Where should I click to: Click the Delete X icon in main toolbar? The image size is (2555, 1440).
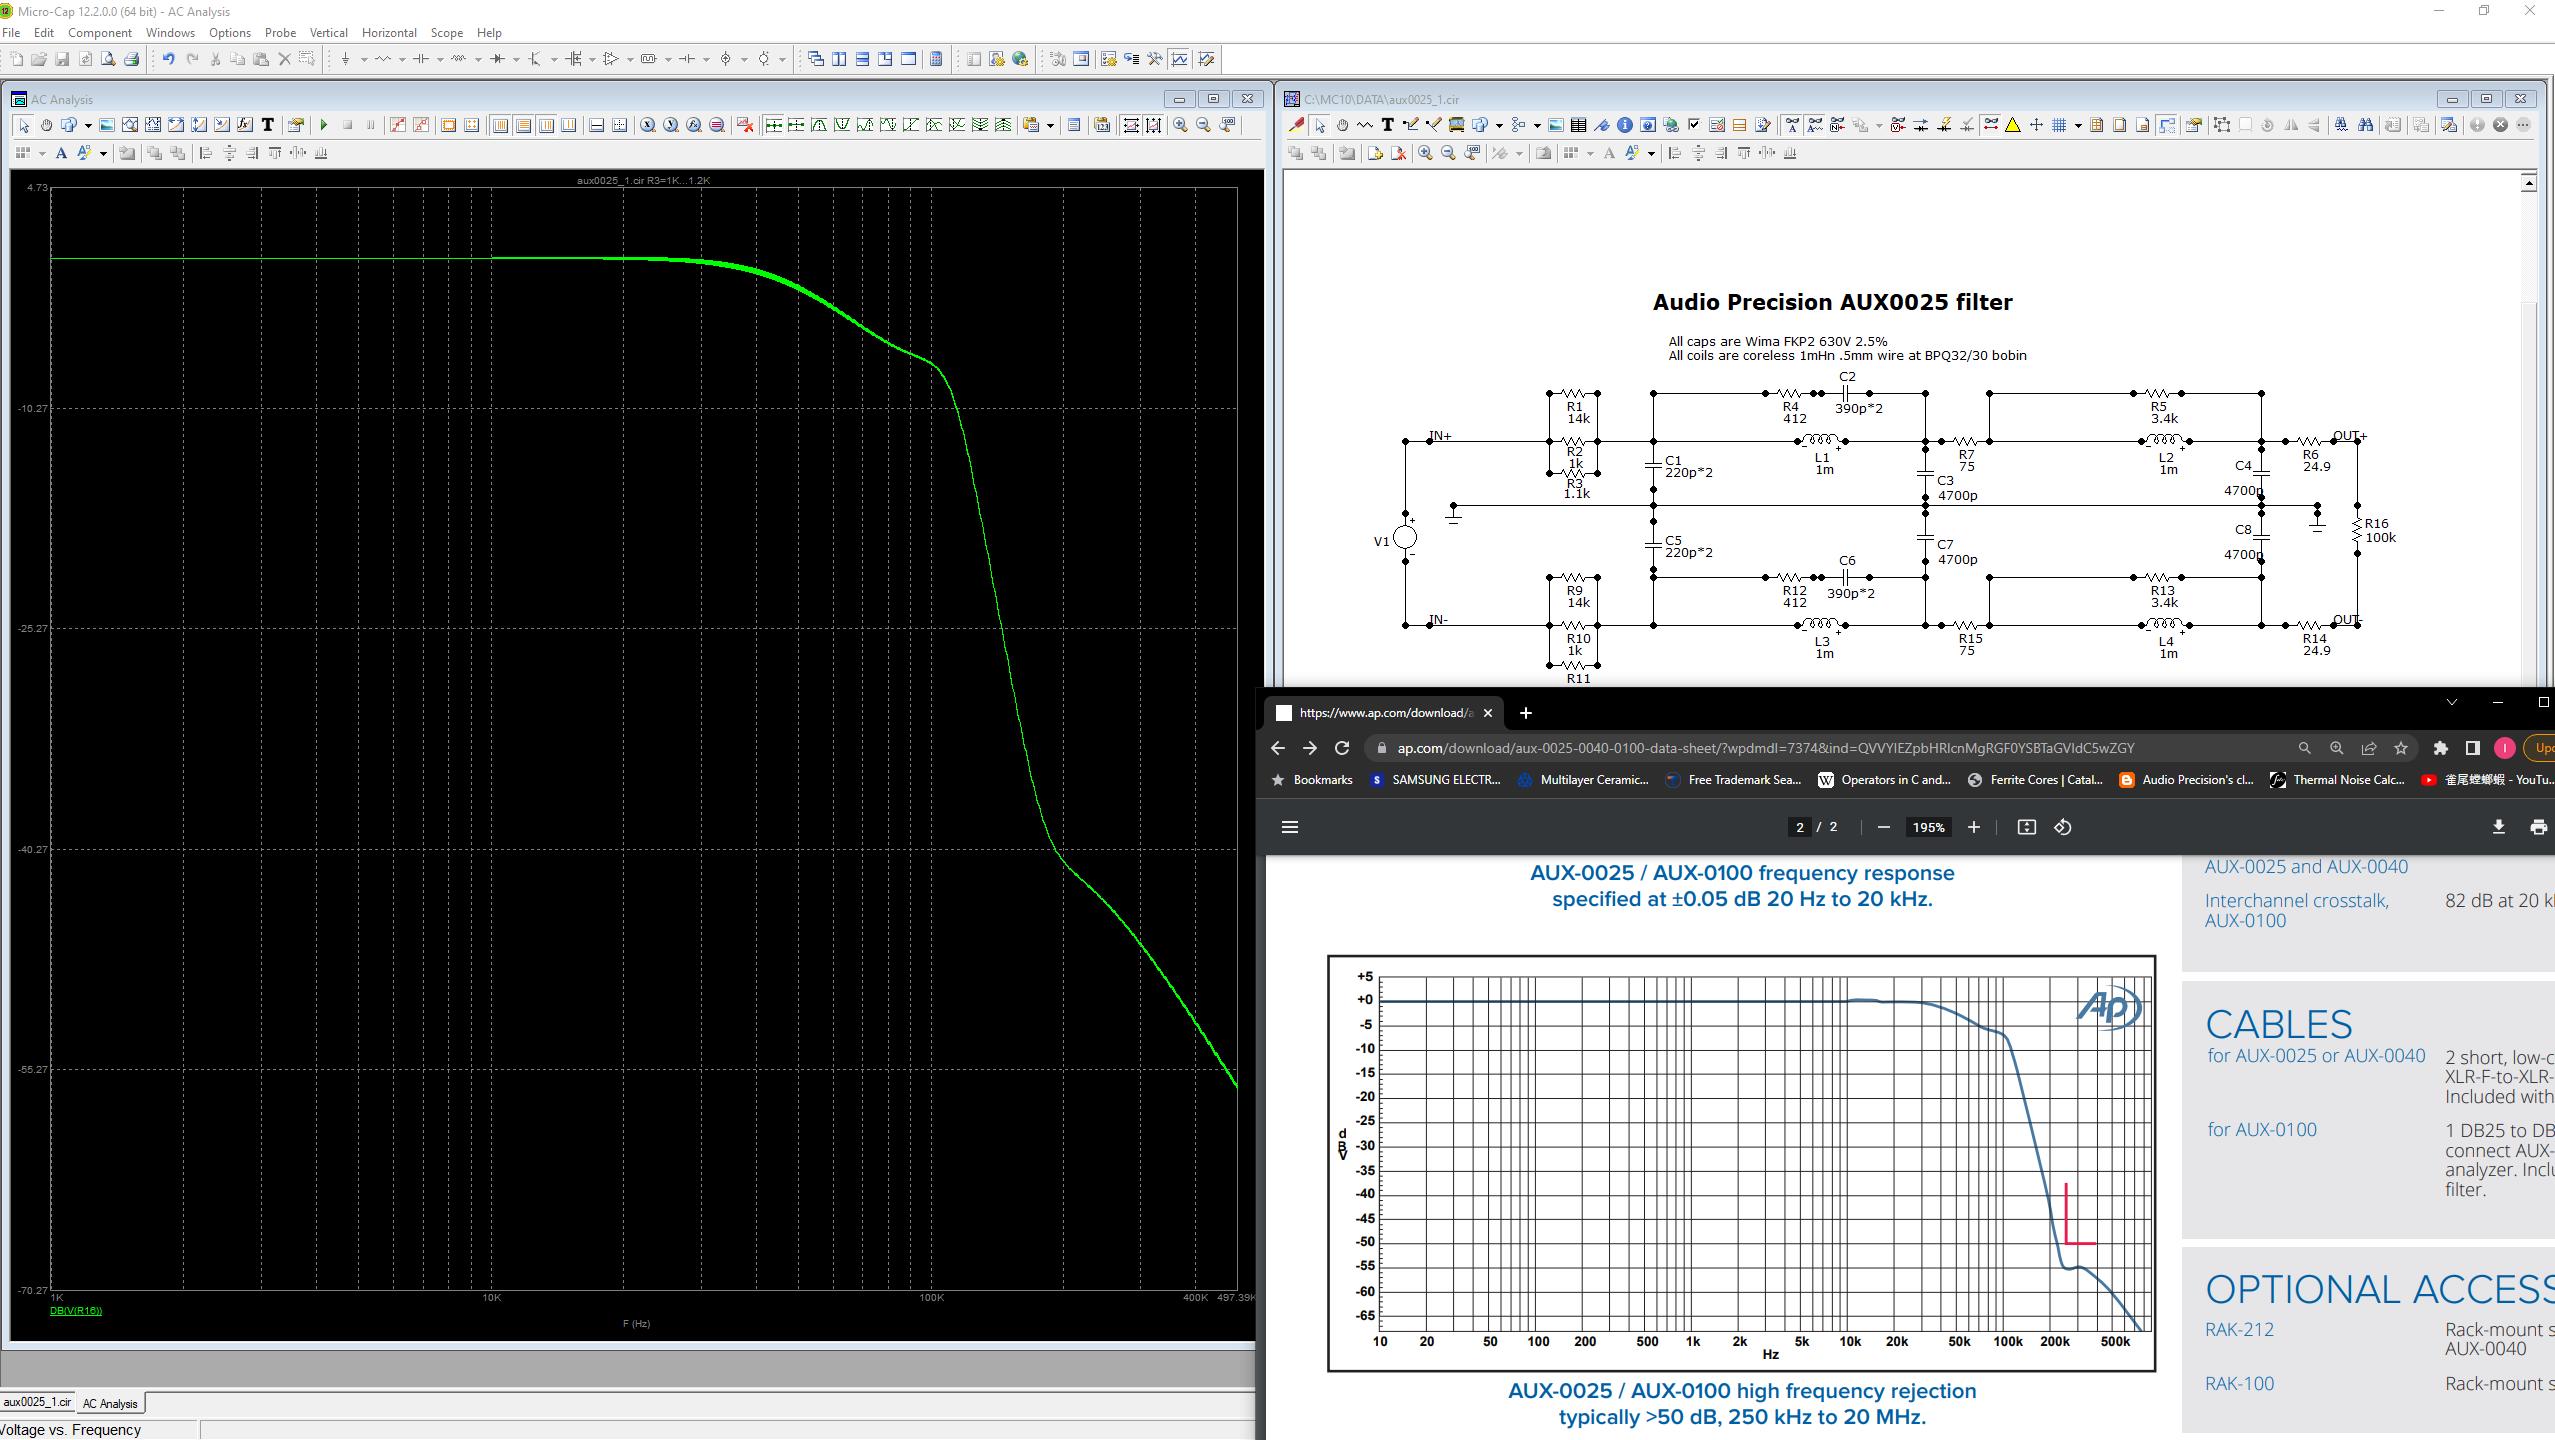(284, 59)
